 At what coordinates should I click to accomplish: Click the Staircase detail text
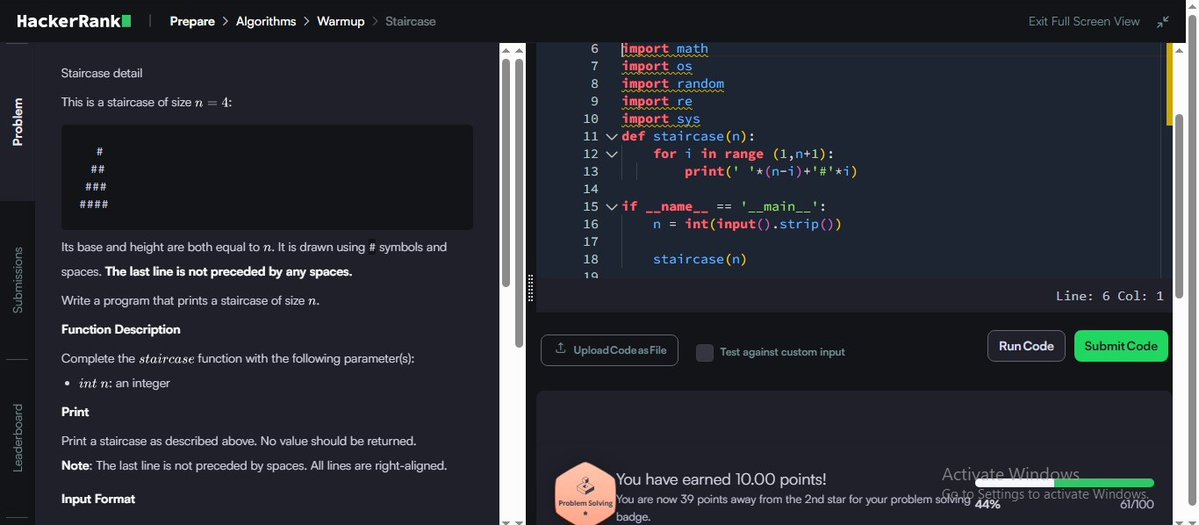[102, 73]
